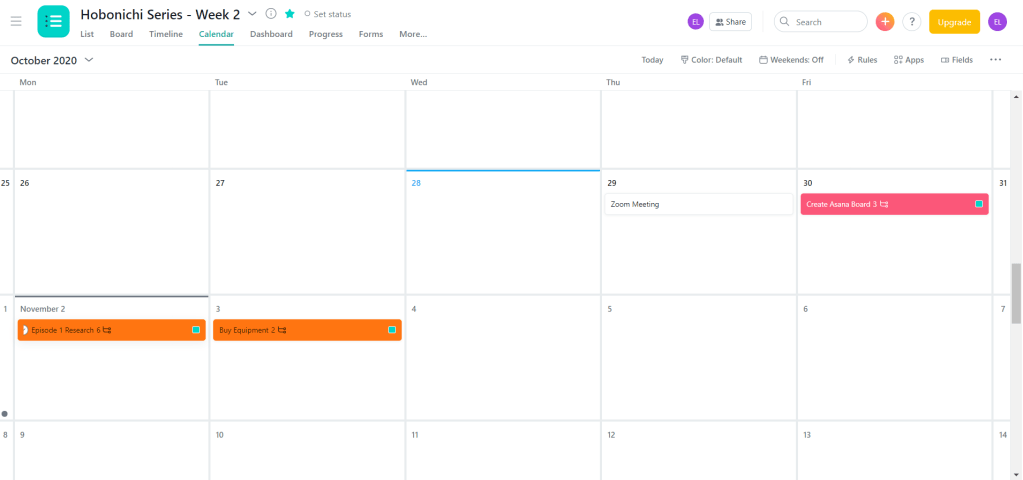Click the Upgrade button

(x=954, y=22)
